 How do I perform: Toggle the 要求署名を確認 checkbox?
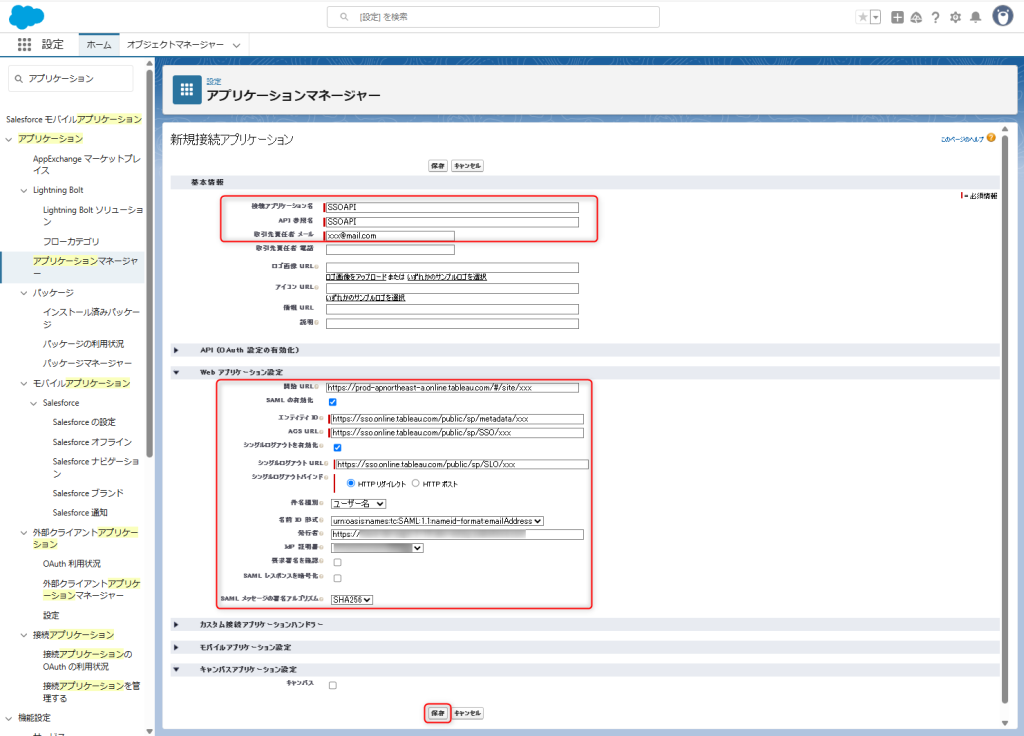coord(338,562)
